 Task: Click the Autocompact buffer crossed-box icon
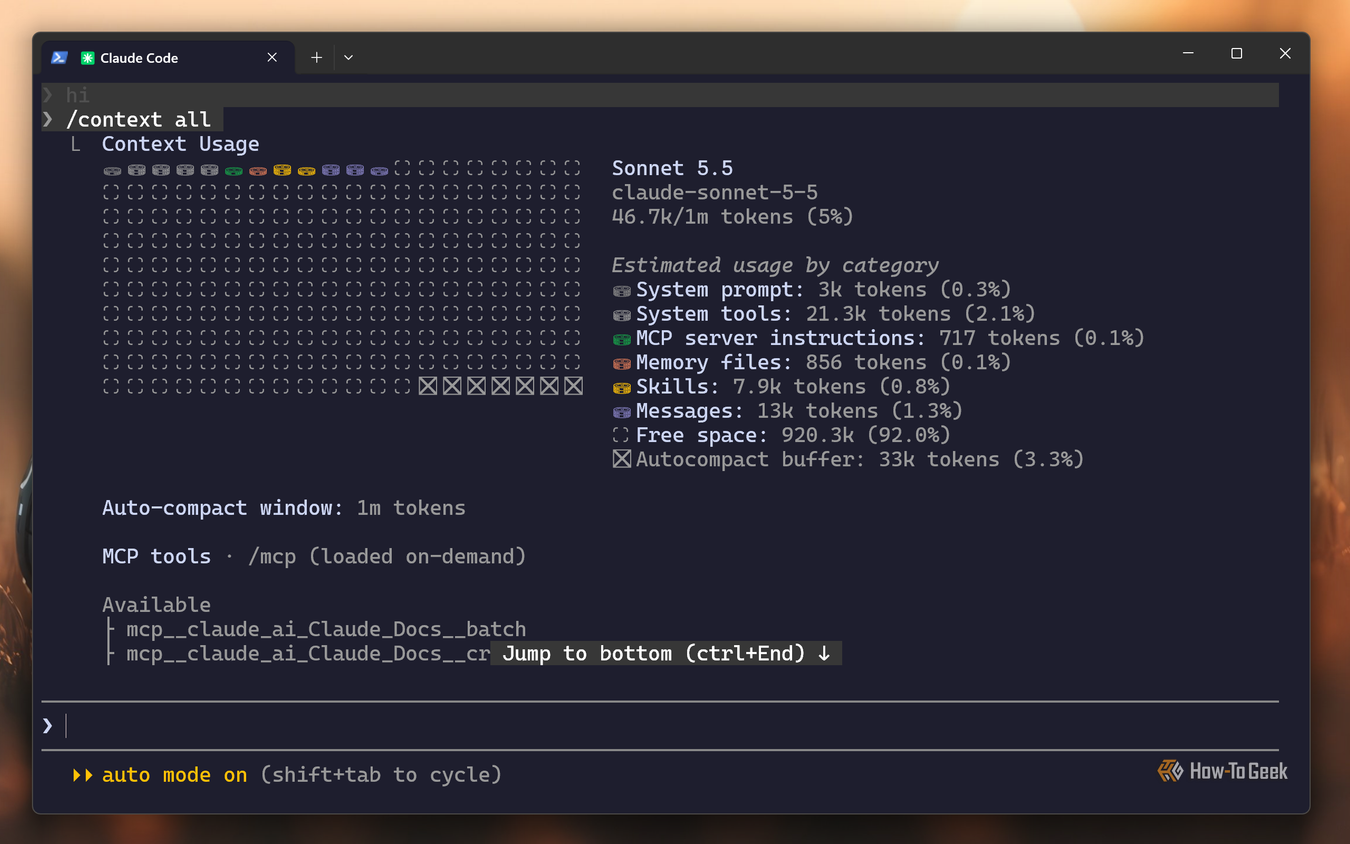621,459
